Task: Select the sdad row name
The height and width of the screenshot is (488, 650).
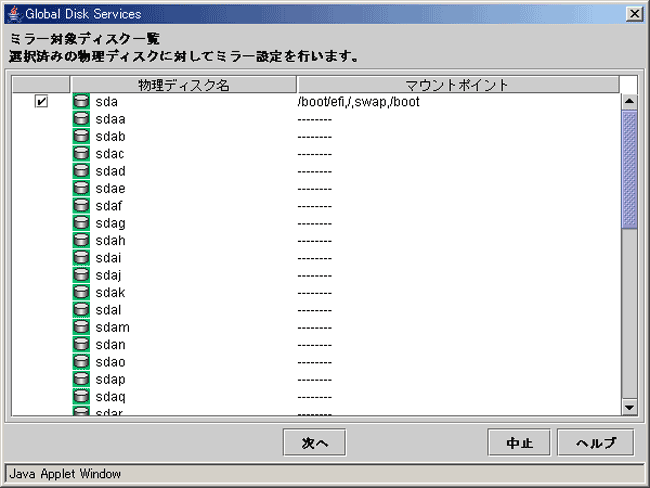Action: tap(110, 171)
